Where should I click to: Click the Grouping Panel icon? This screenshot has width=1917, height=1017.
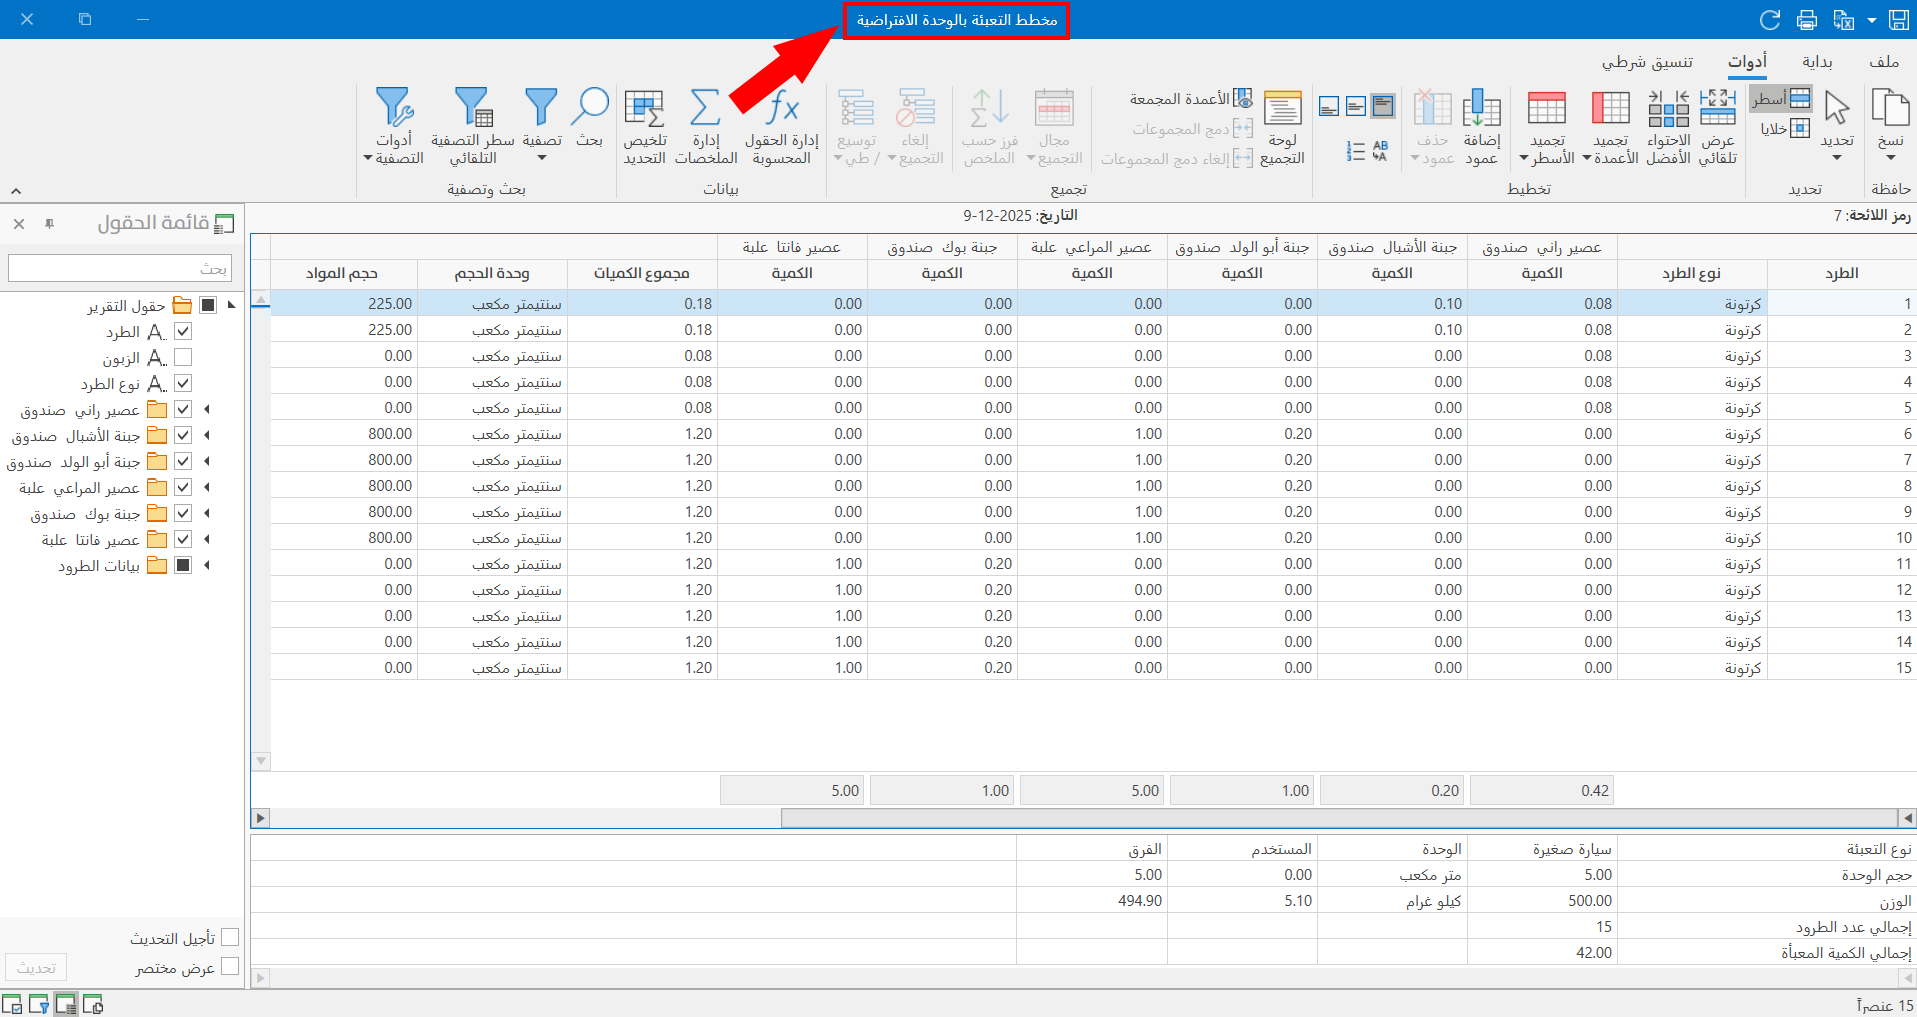coord(1282,108)
